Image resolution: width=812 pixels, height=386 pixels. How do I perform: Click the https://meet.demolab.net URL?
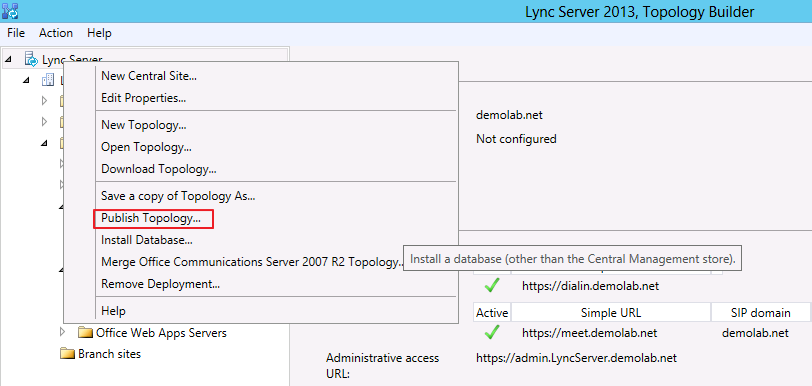tap(589, 333)
